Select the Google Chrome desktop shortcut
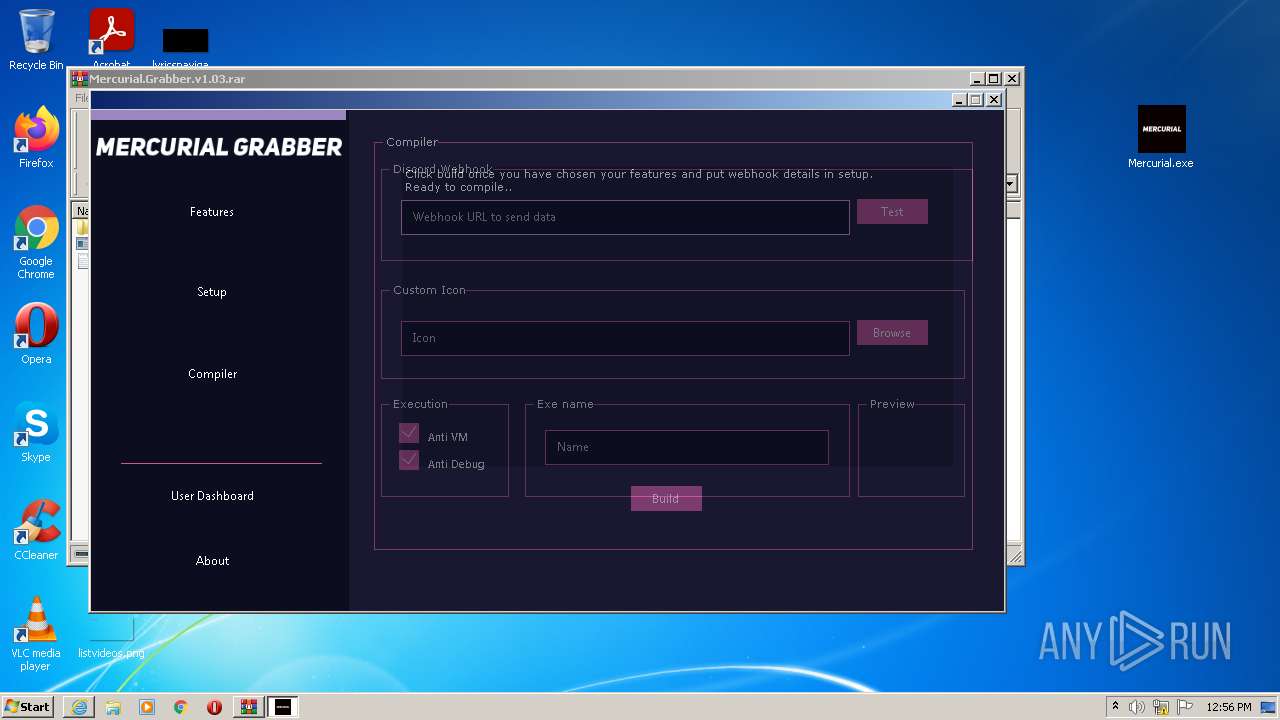Image resolution: width=1280 pixels, height=720 pixels. pyautogui.click(x=36, y=243)
